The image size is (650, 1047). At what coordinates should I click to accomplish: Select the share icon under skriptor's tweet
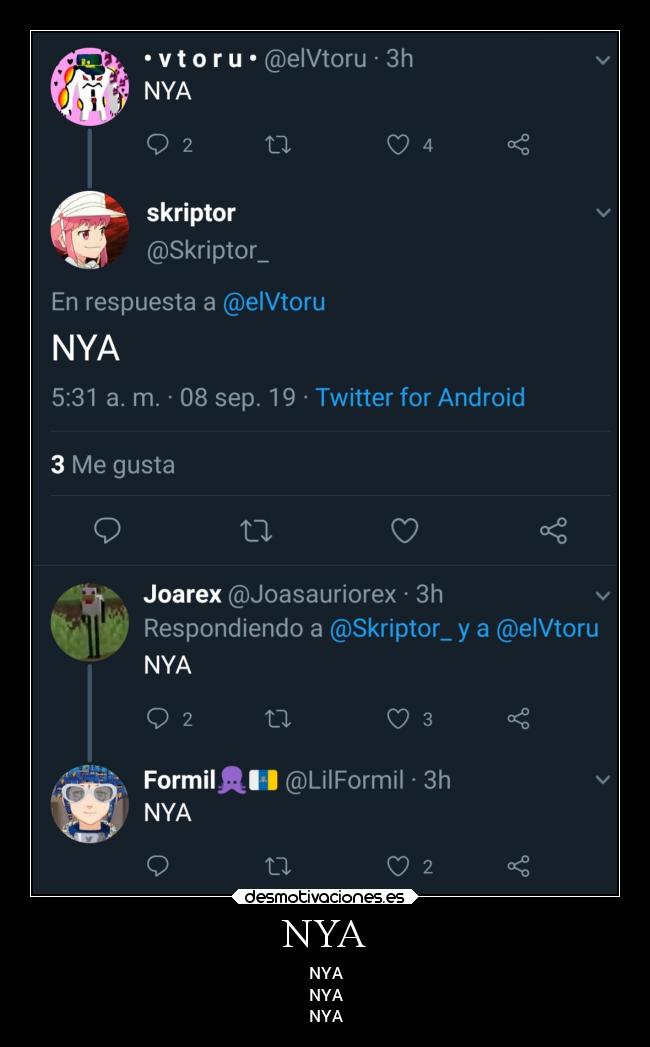(x=554, y=531)
